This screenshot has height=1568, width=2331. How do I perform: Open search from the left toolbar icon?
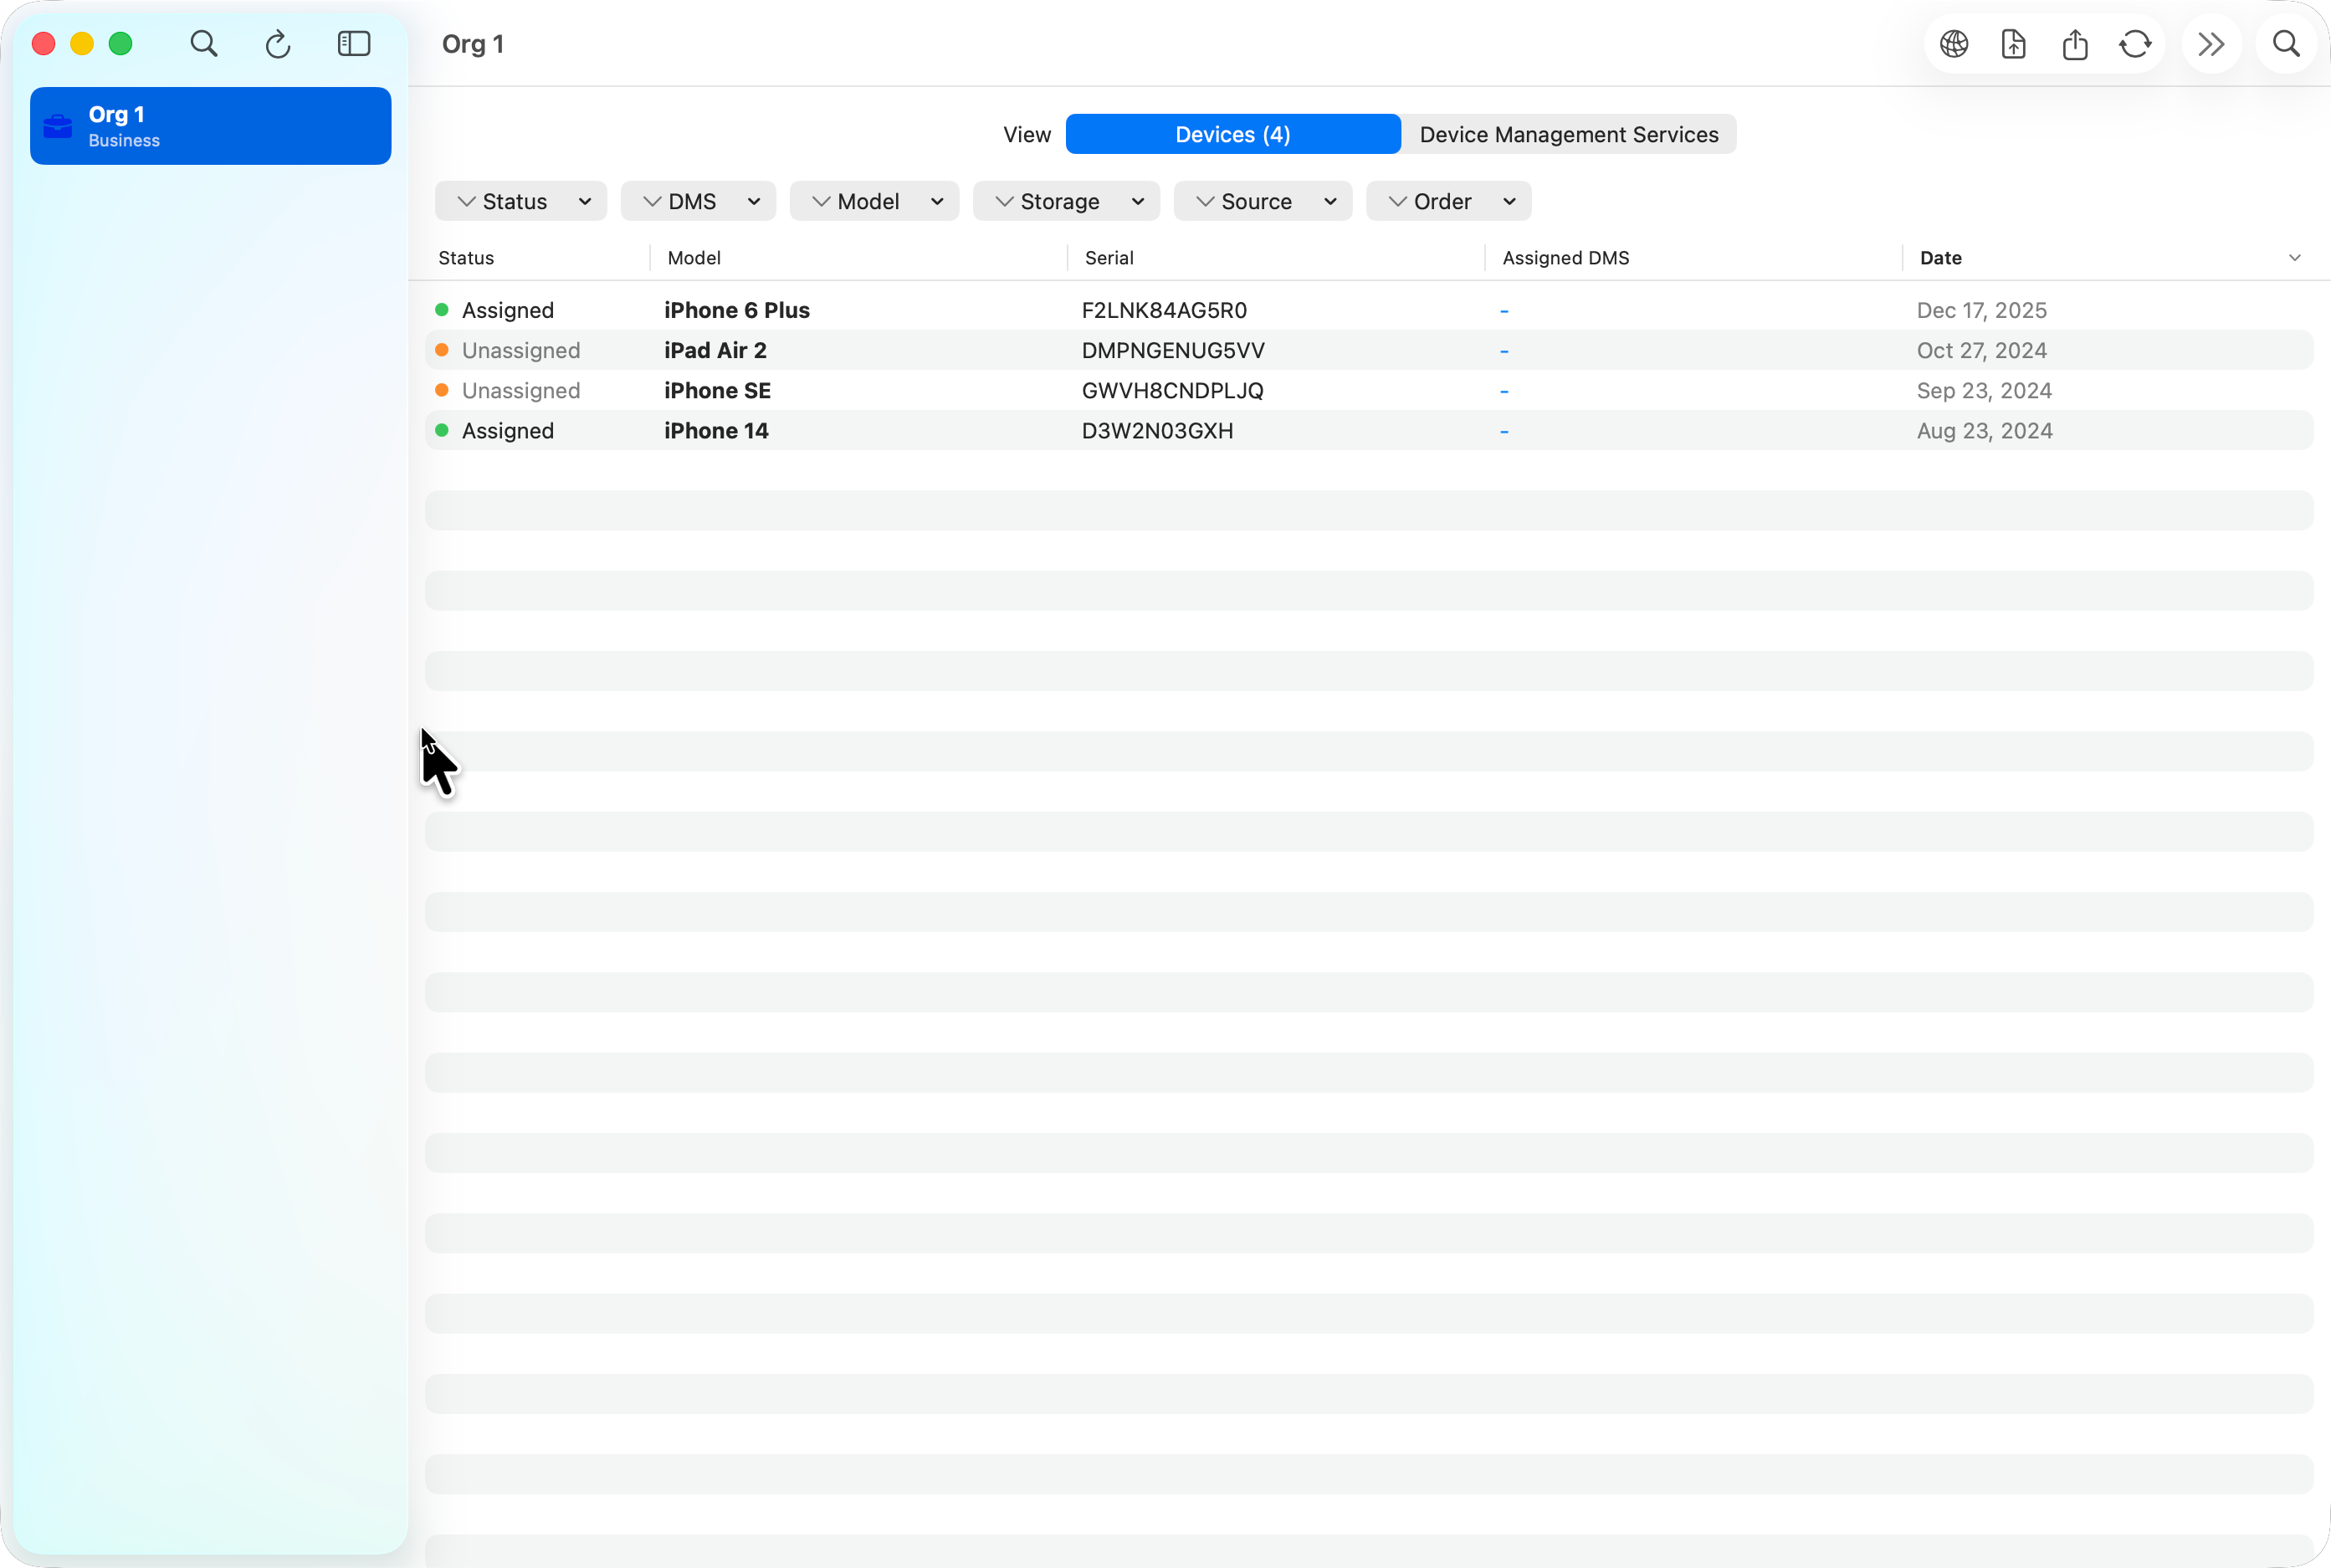[204, 44]
